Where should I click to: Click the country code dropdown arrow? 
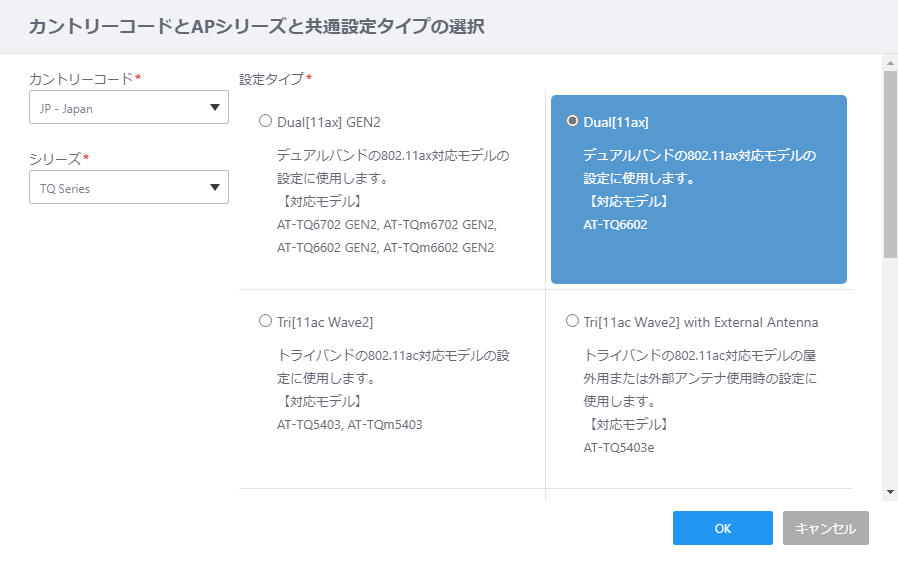coord(215,107)
